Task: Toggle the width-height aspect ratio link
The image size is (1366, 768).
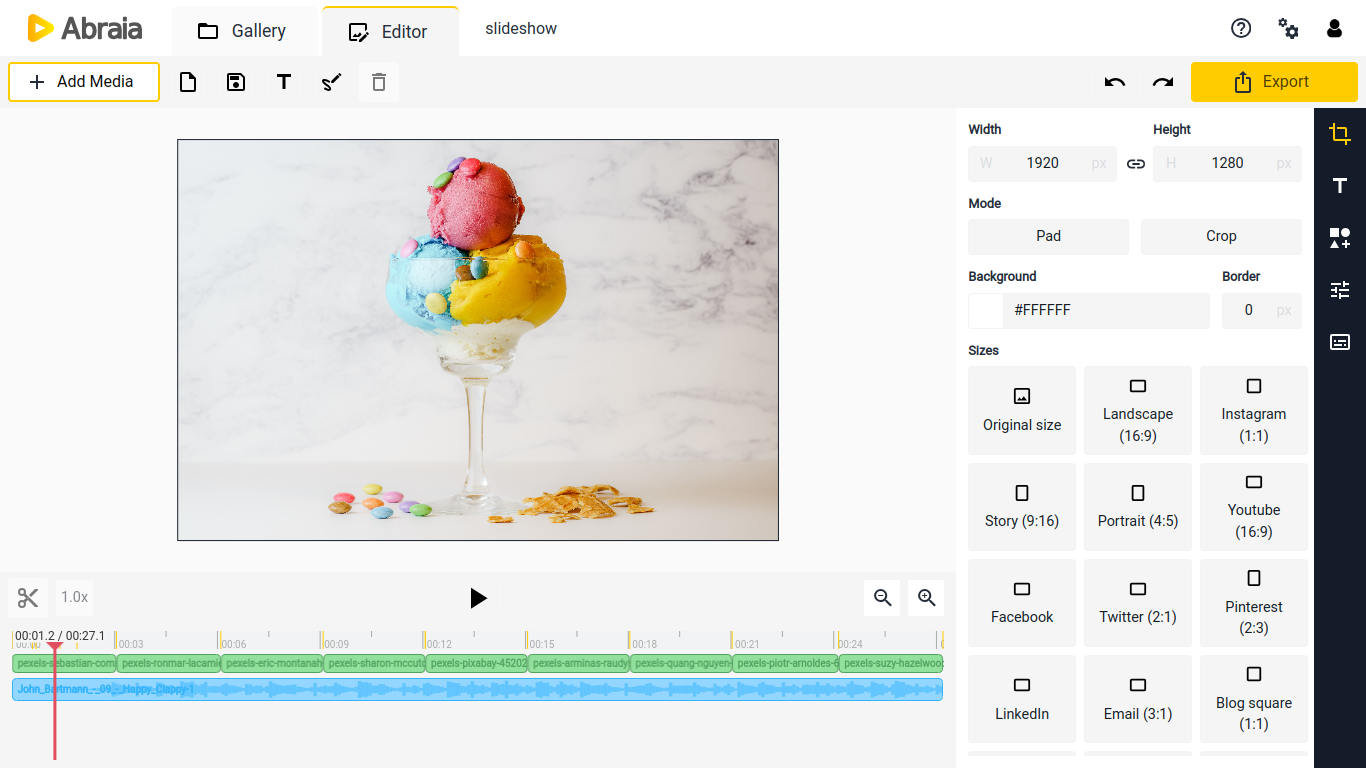Action: [1136, 164]
